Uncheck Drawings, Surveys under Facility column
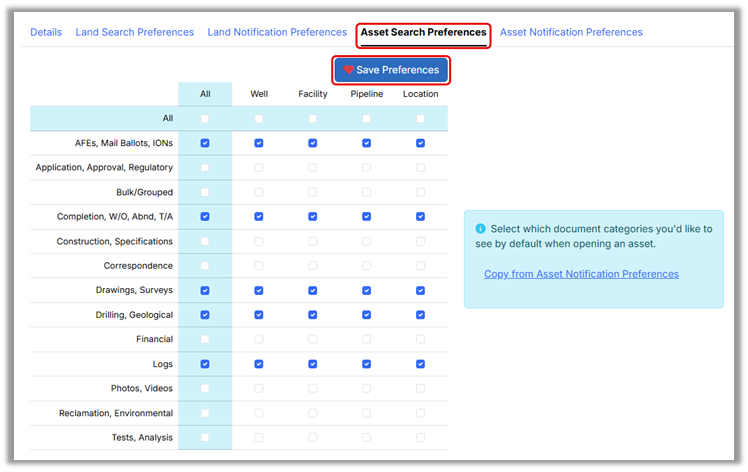The image size is (748, 472). (313, 290)
